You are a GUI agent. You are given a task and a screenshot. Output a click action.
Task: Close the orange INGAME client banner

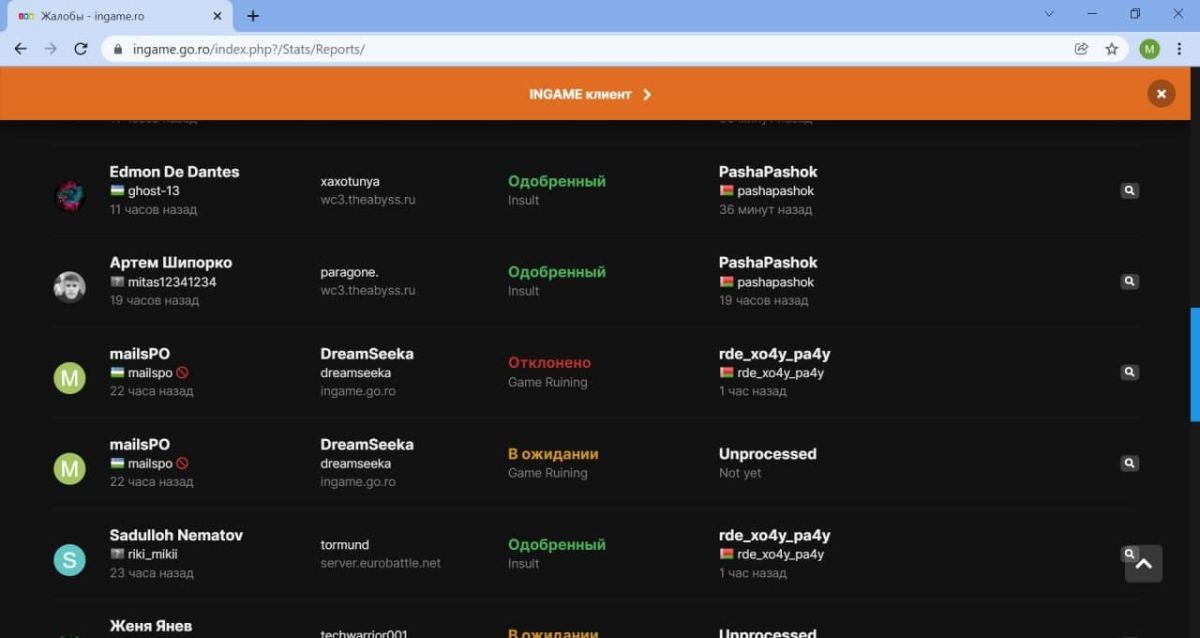coord(1160,93)
